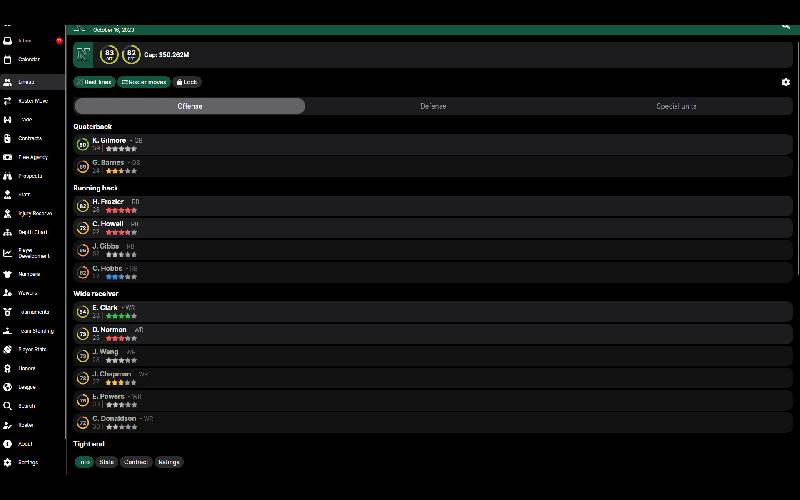Open the Calendar page in the sidebar
The image size is (800, 500).
pyautogui.click(x=28, y=59)
